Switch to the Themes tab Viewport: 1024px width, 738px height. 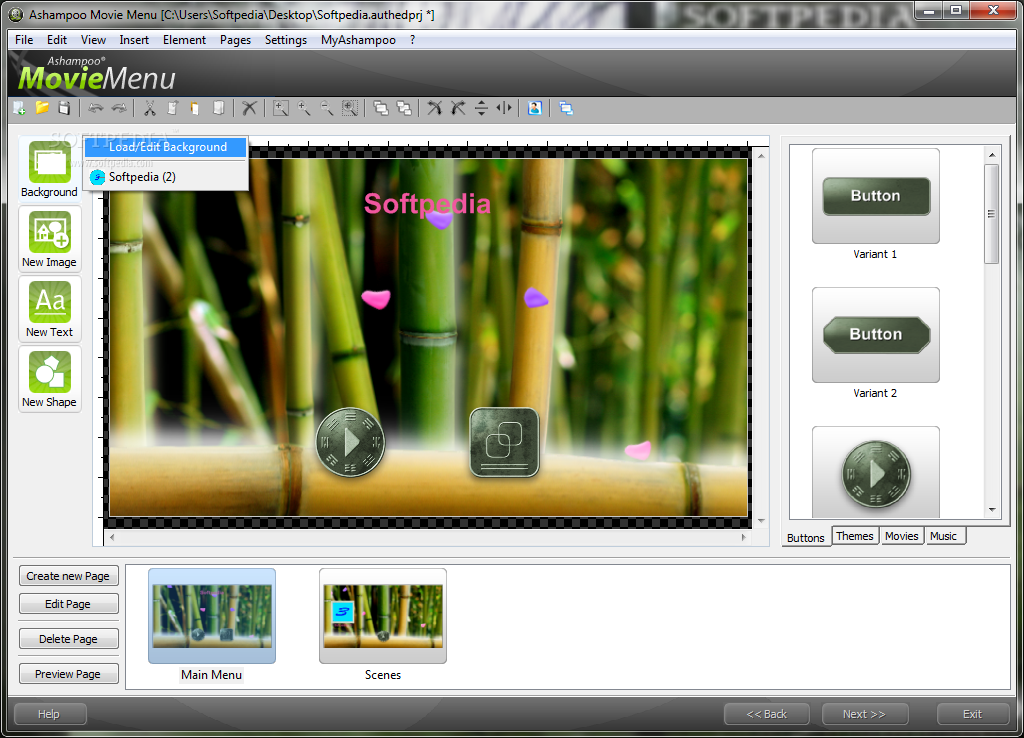tap(855, 536)
